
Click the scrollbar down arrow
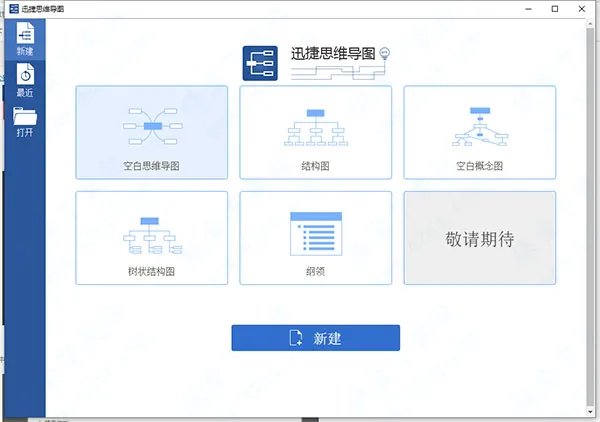[590, 412]
